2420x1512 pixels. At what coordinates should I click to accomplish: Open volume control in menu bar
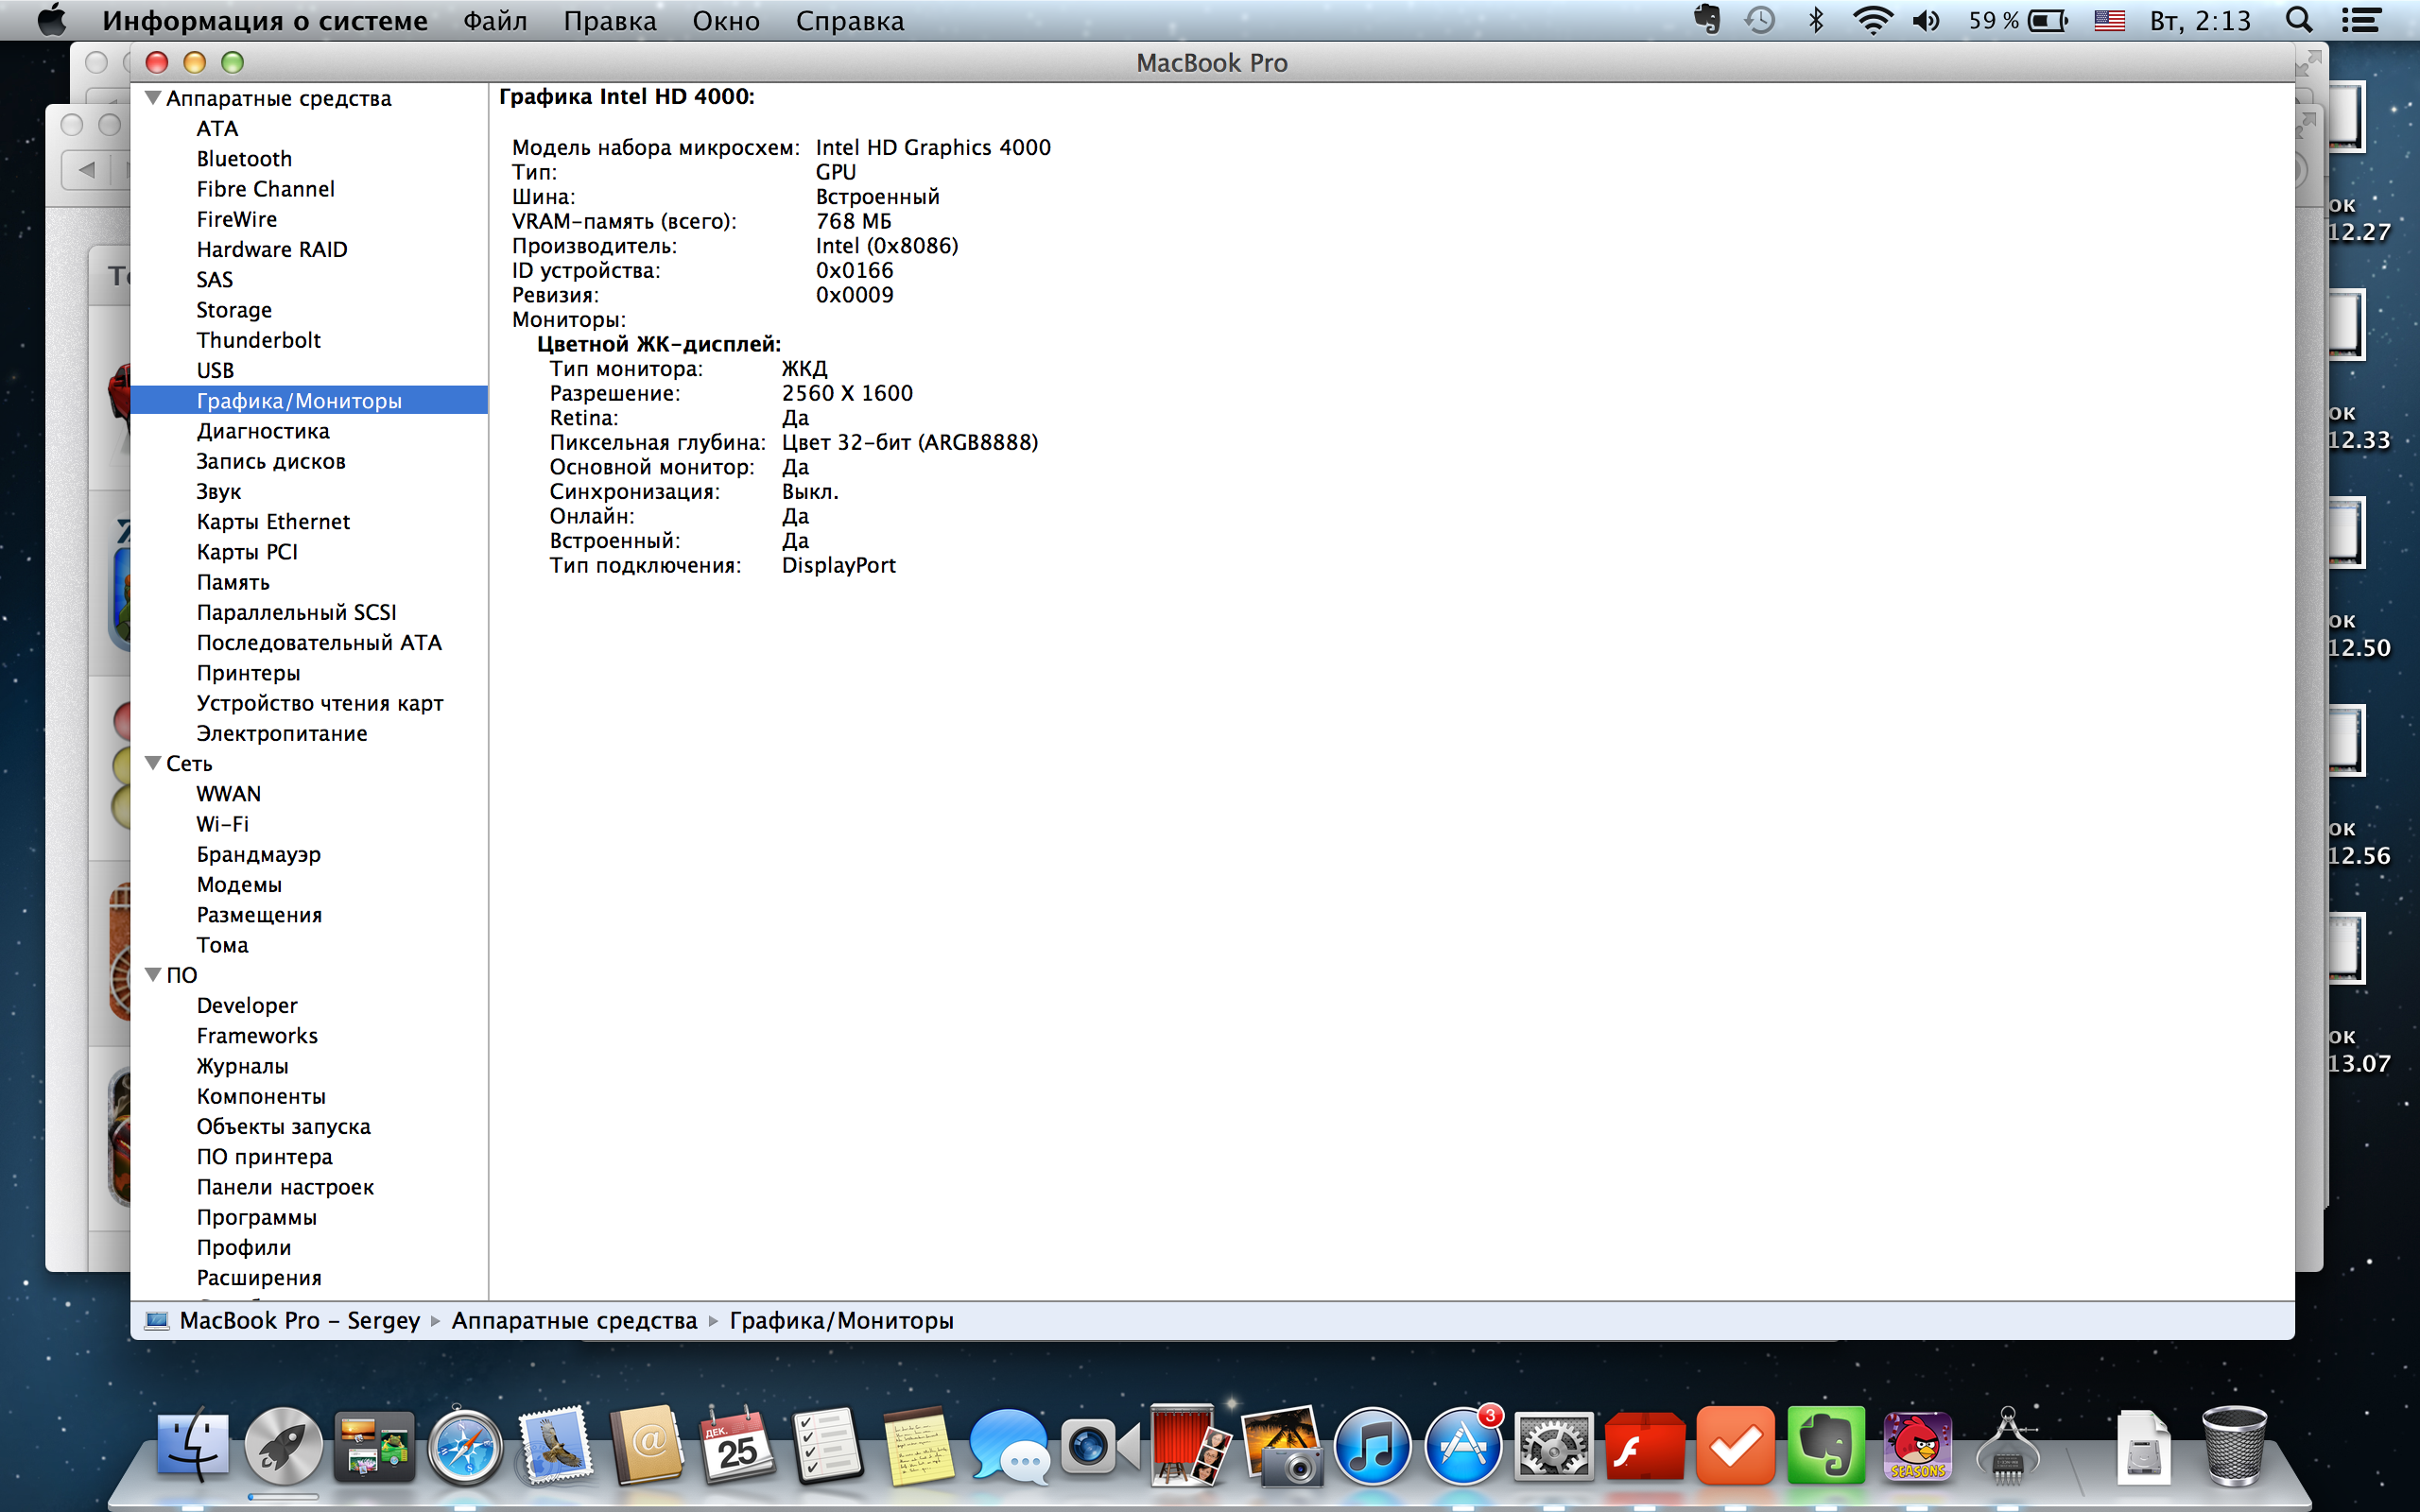(x=1926, y=20)
